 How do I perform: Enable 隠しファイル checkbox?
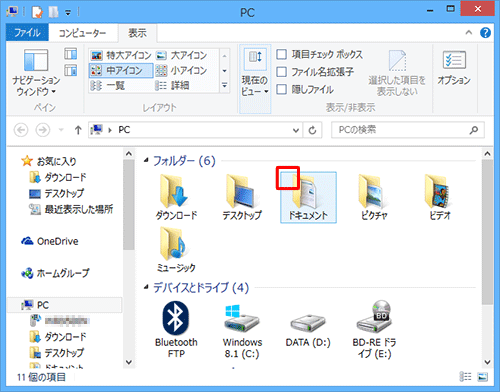[281, 89]
